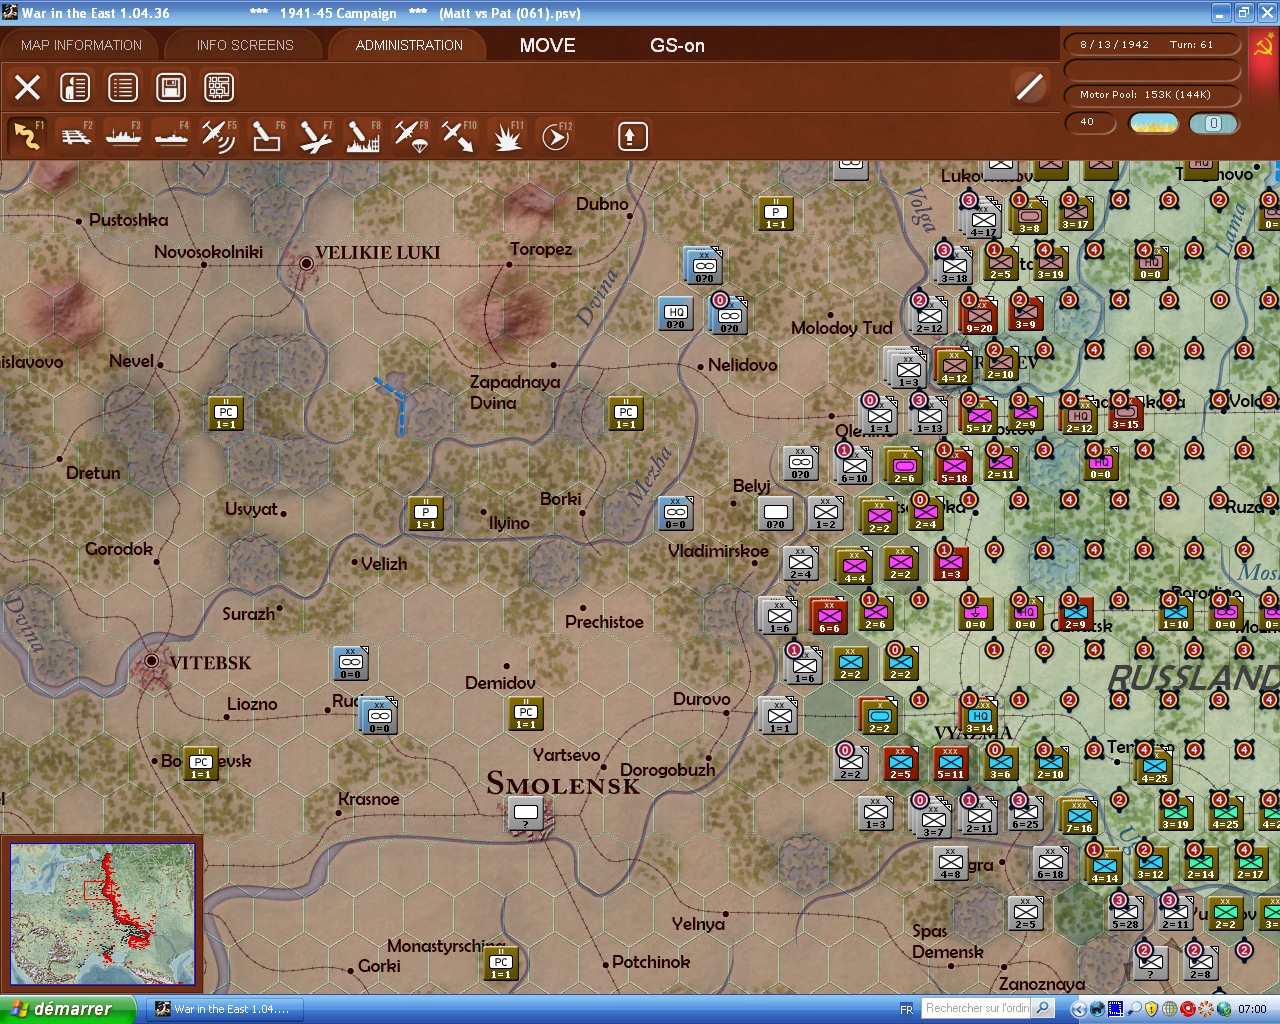Click the X icon in Administration toolbar

point(28,87)
